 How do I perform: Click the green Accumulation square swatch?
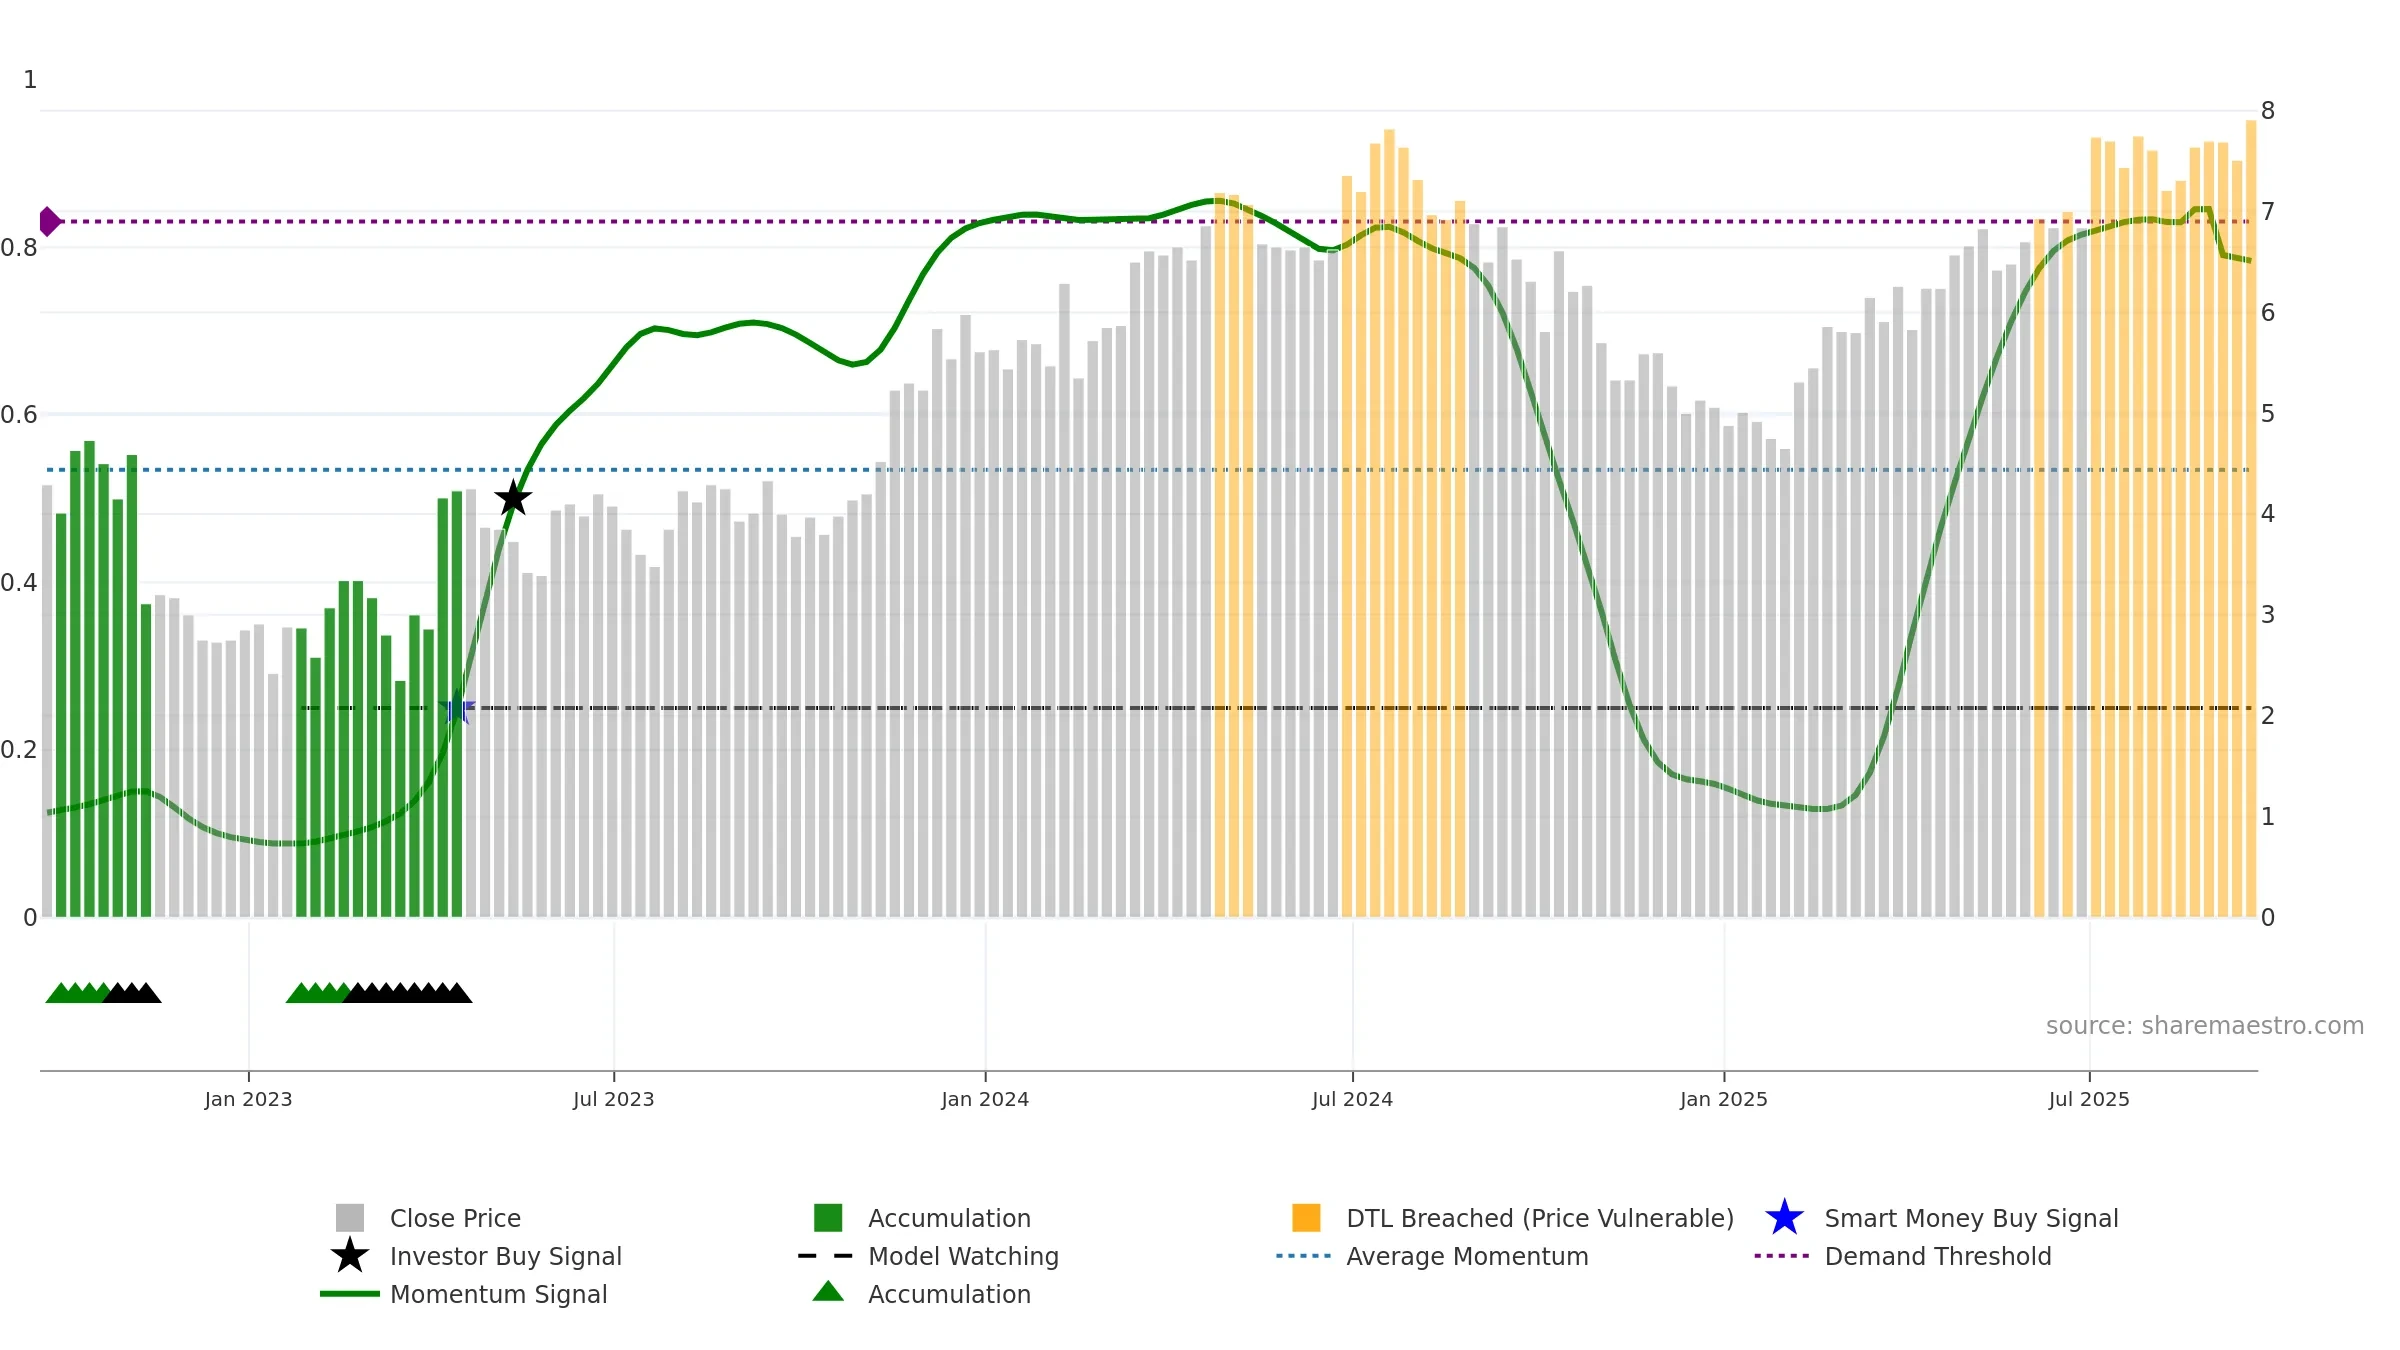[828, 1218]
